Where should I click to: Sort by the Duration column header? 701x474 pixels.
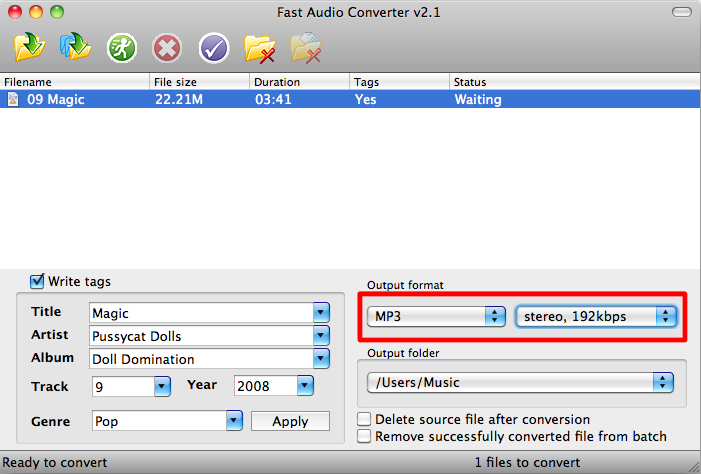(x=299, y=82)
